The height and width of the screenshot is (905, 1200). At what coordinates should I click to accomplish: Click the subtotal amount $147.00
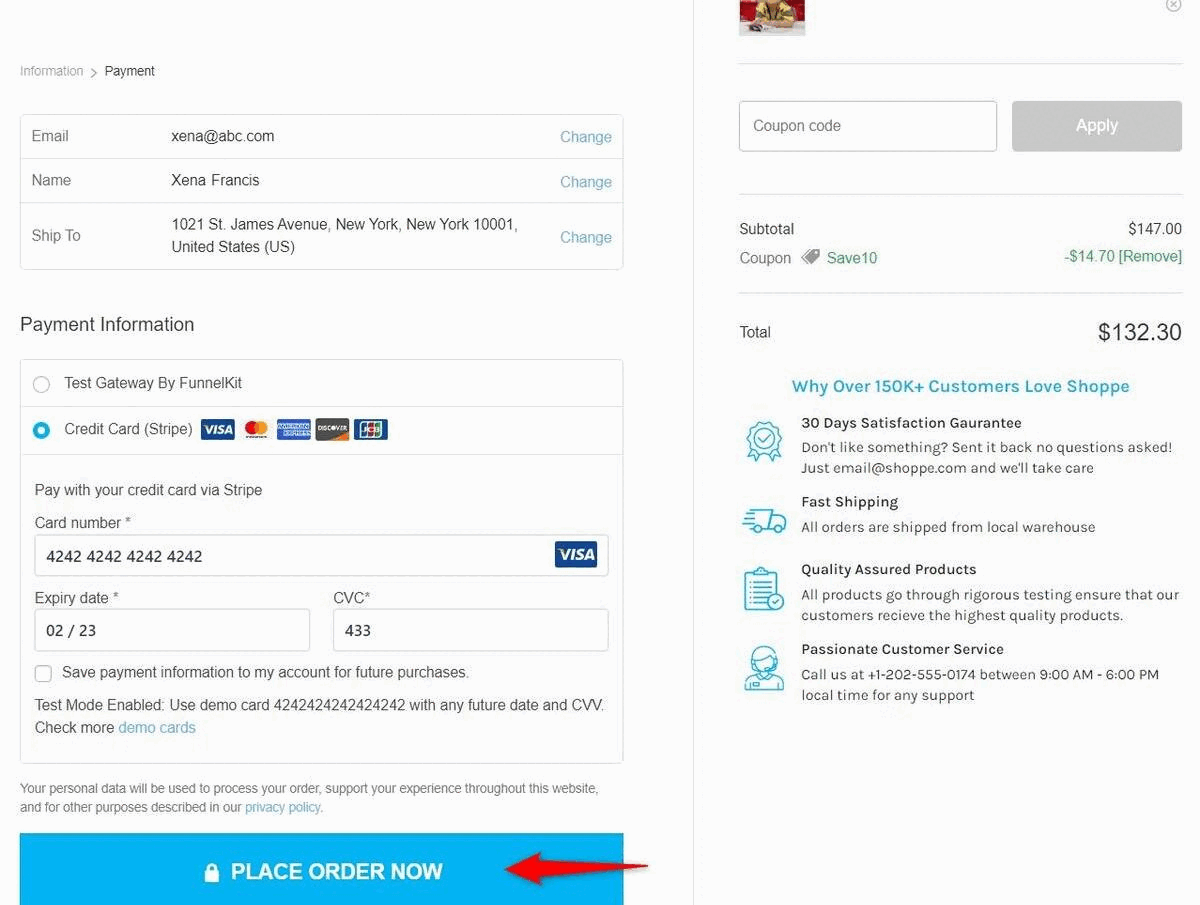coord(1155,229)
